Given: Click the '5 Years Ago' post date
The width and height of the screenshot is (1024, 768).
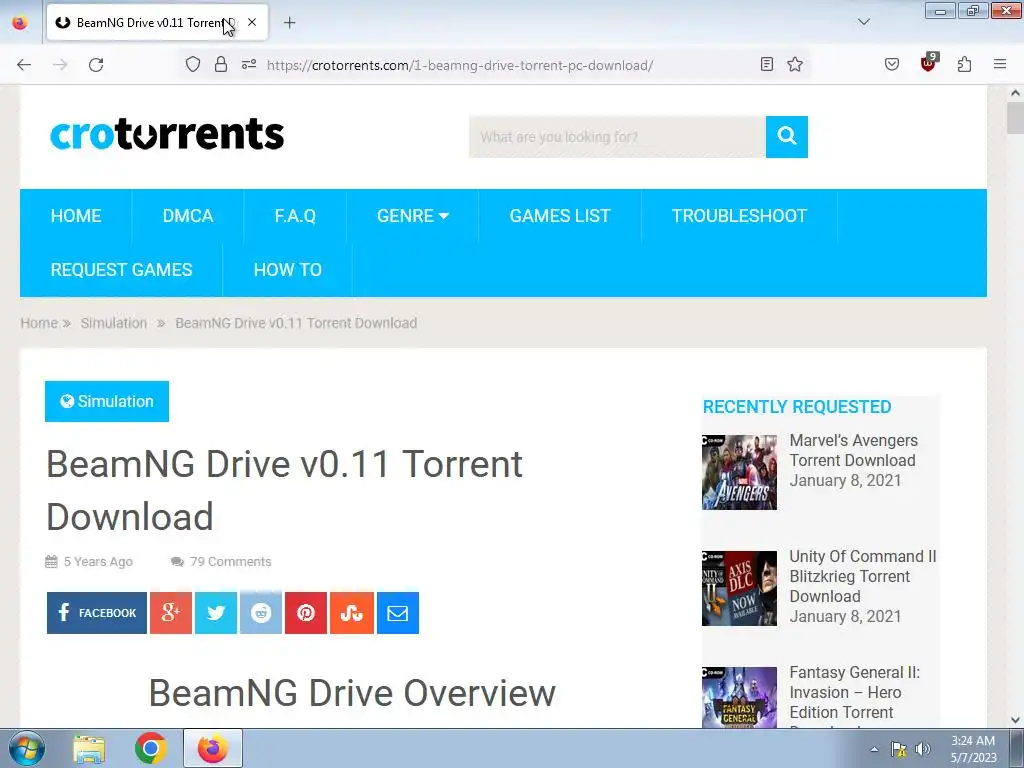Looking at the screenshot, I should click(98, 562).
